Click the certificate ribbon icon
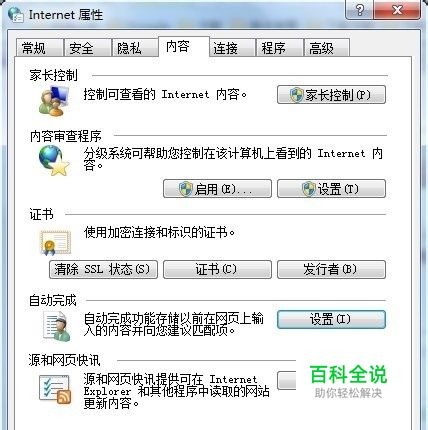 click(x=55, y=243)
